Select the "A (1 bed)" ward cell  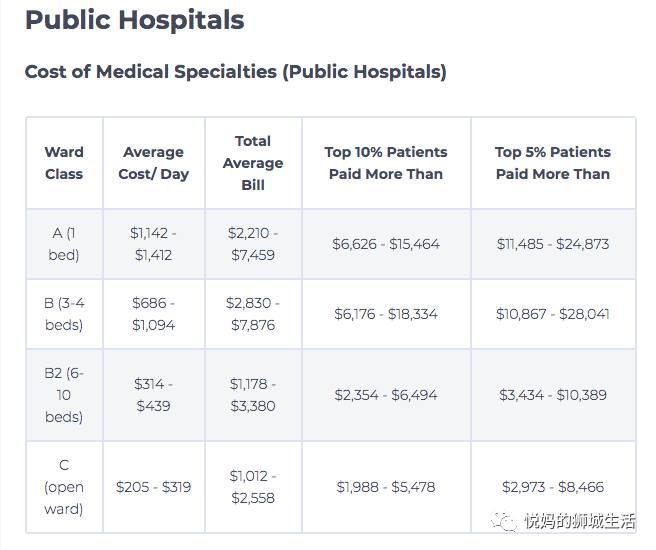coord(64,244)
